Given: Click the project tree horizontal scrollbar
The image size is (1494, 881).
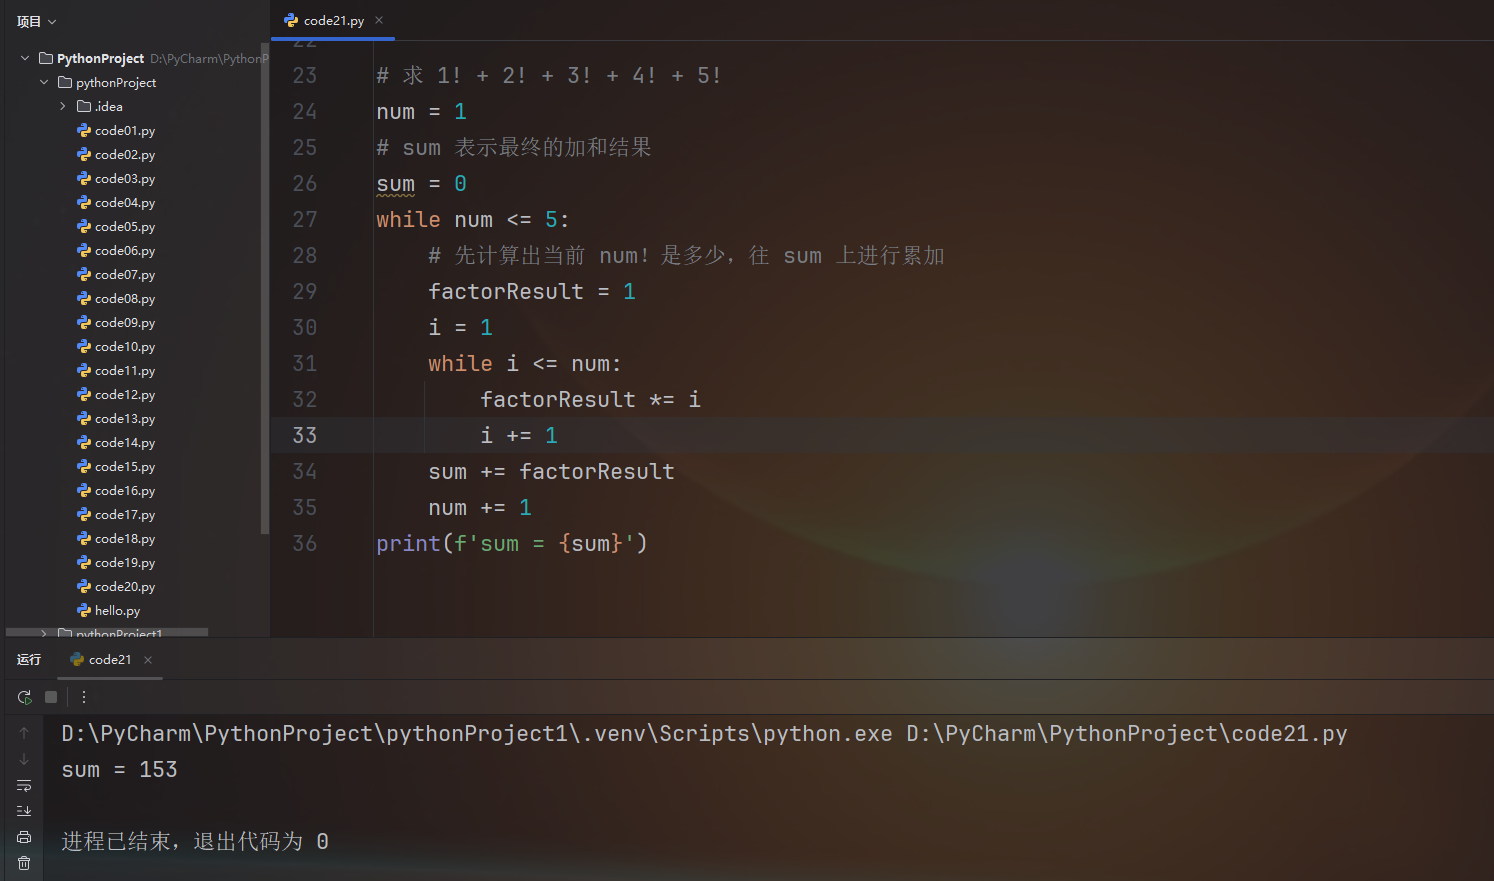Looking at the screenshot, I should tap(107, 632).
